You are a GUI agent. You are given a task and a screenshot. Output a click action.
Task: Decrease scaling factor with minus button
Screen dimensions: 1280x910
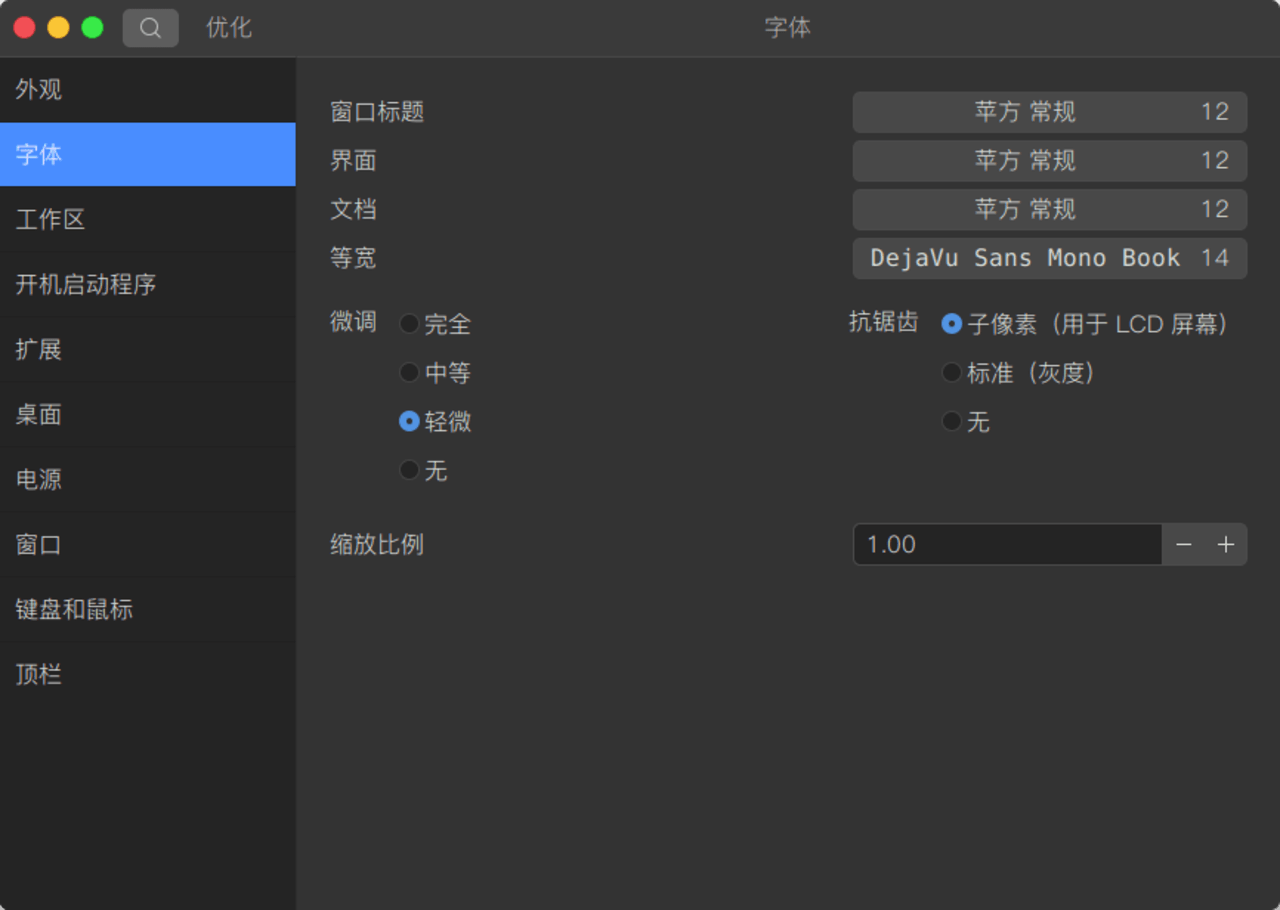tap(1184, 544)
